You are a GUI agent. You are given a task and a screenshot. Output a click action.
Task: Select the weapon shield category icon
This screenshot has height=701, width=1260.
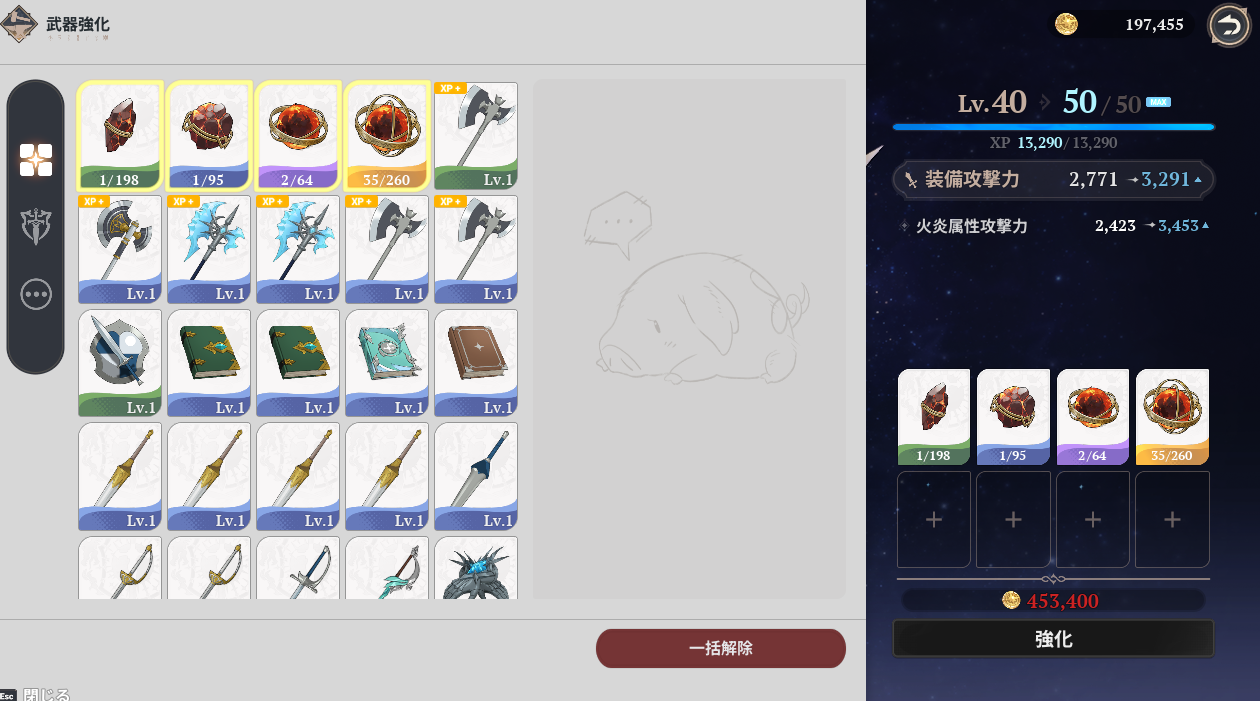tap(36, 227)
